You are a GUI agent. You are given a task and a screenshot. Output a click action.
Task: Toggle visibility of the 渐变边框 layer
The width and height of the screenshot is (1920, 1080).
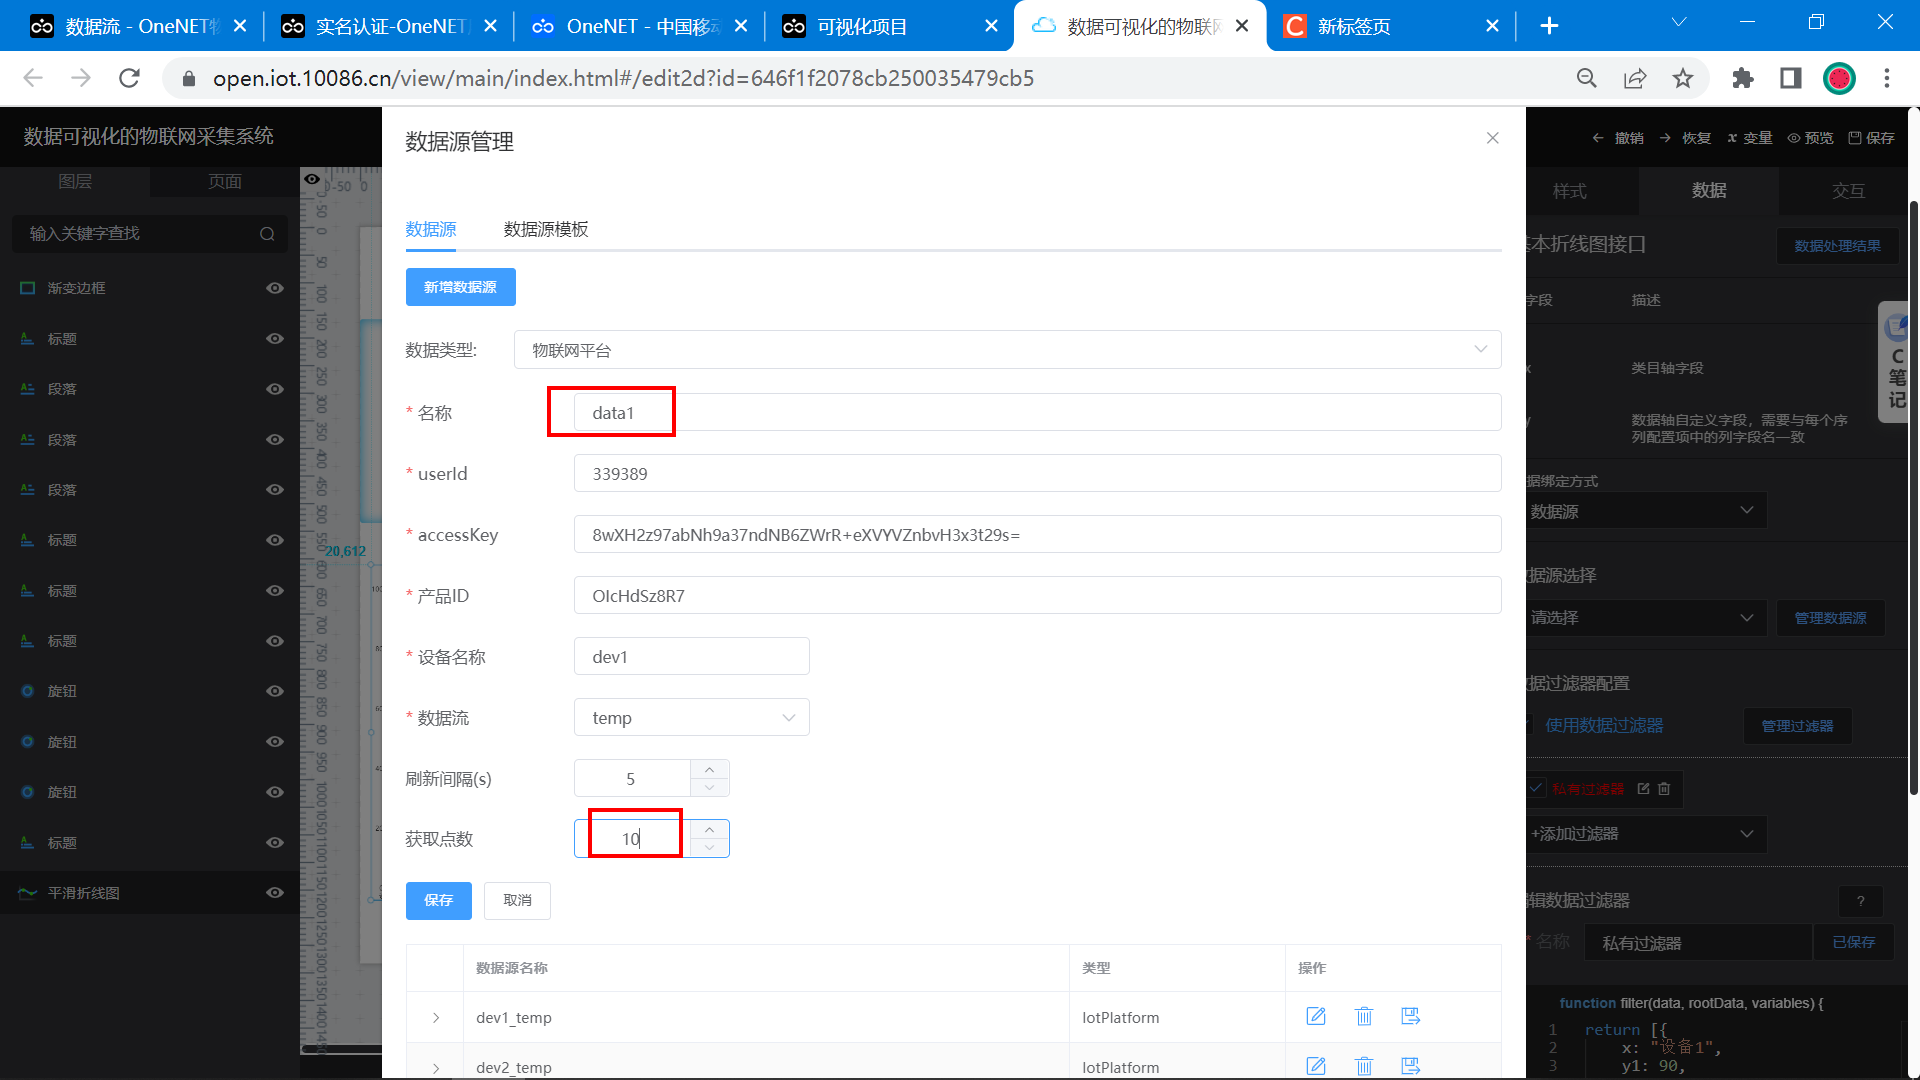(x=275, y=288)
